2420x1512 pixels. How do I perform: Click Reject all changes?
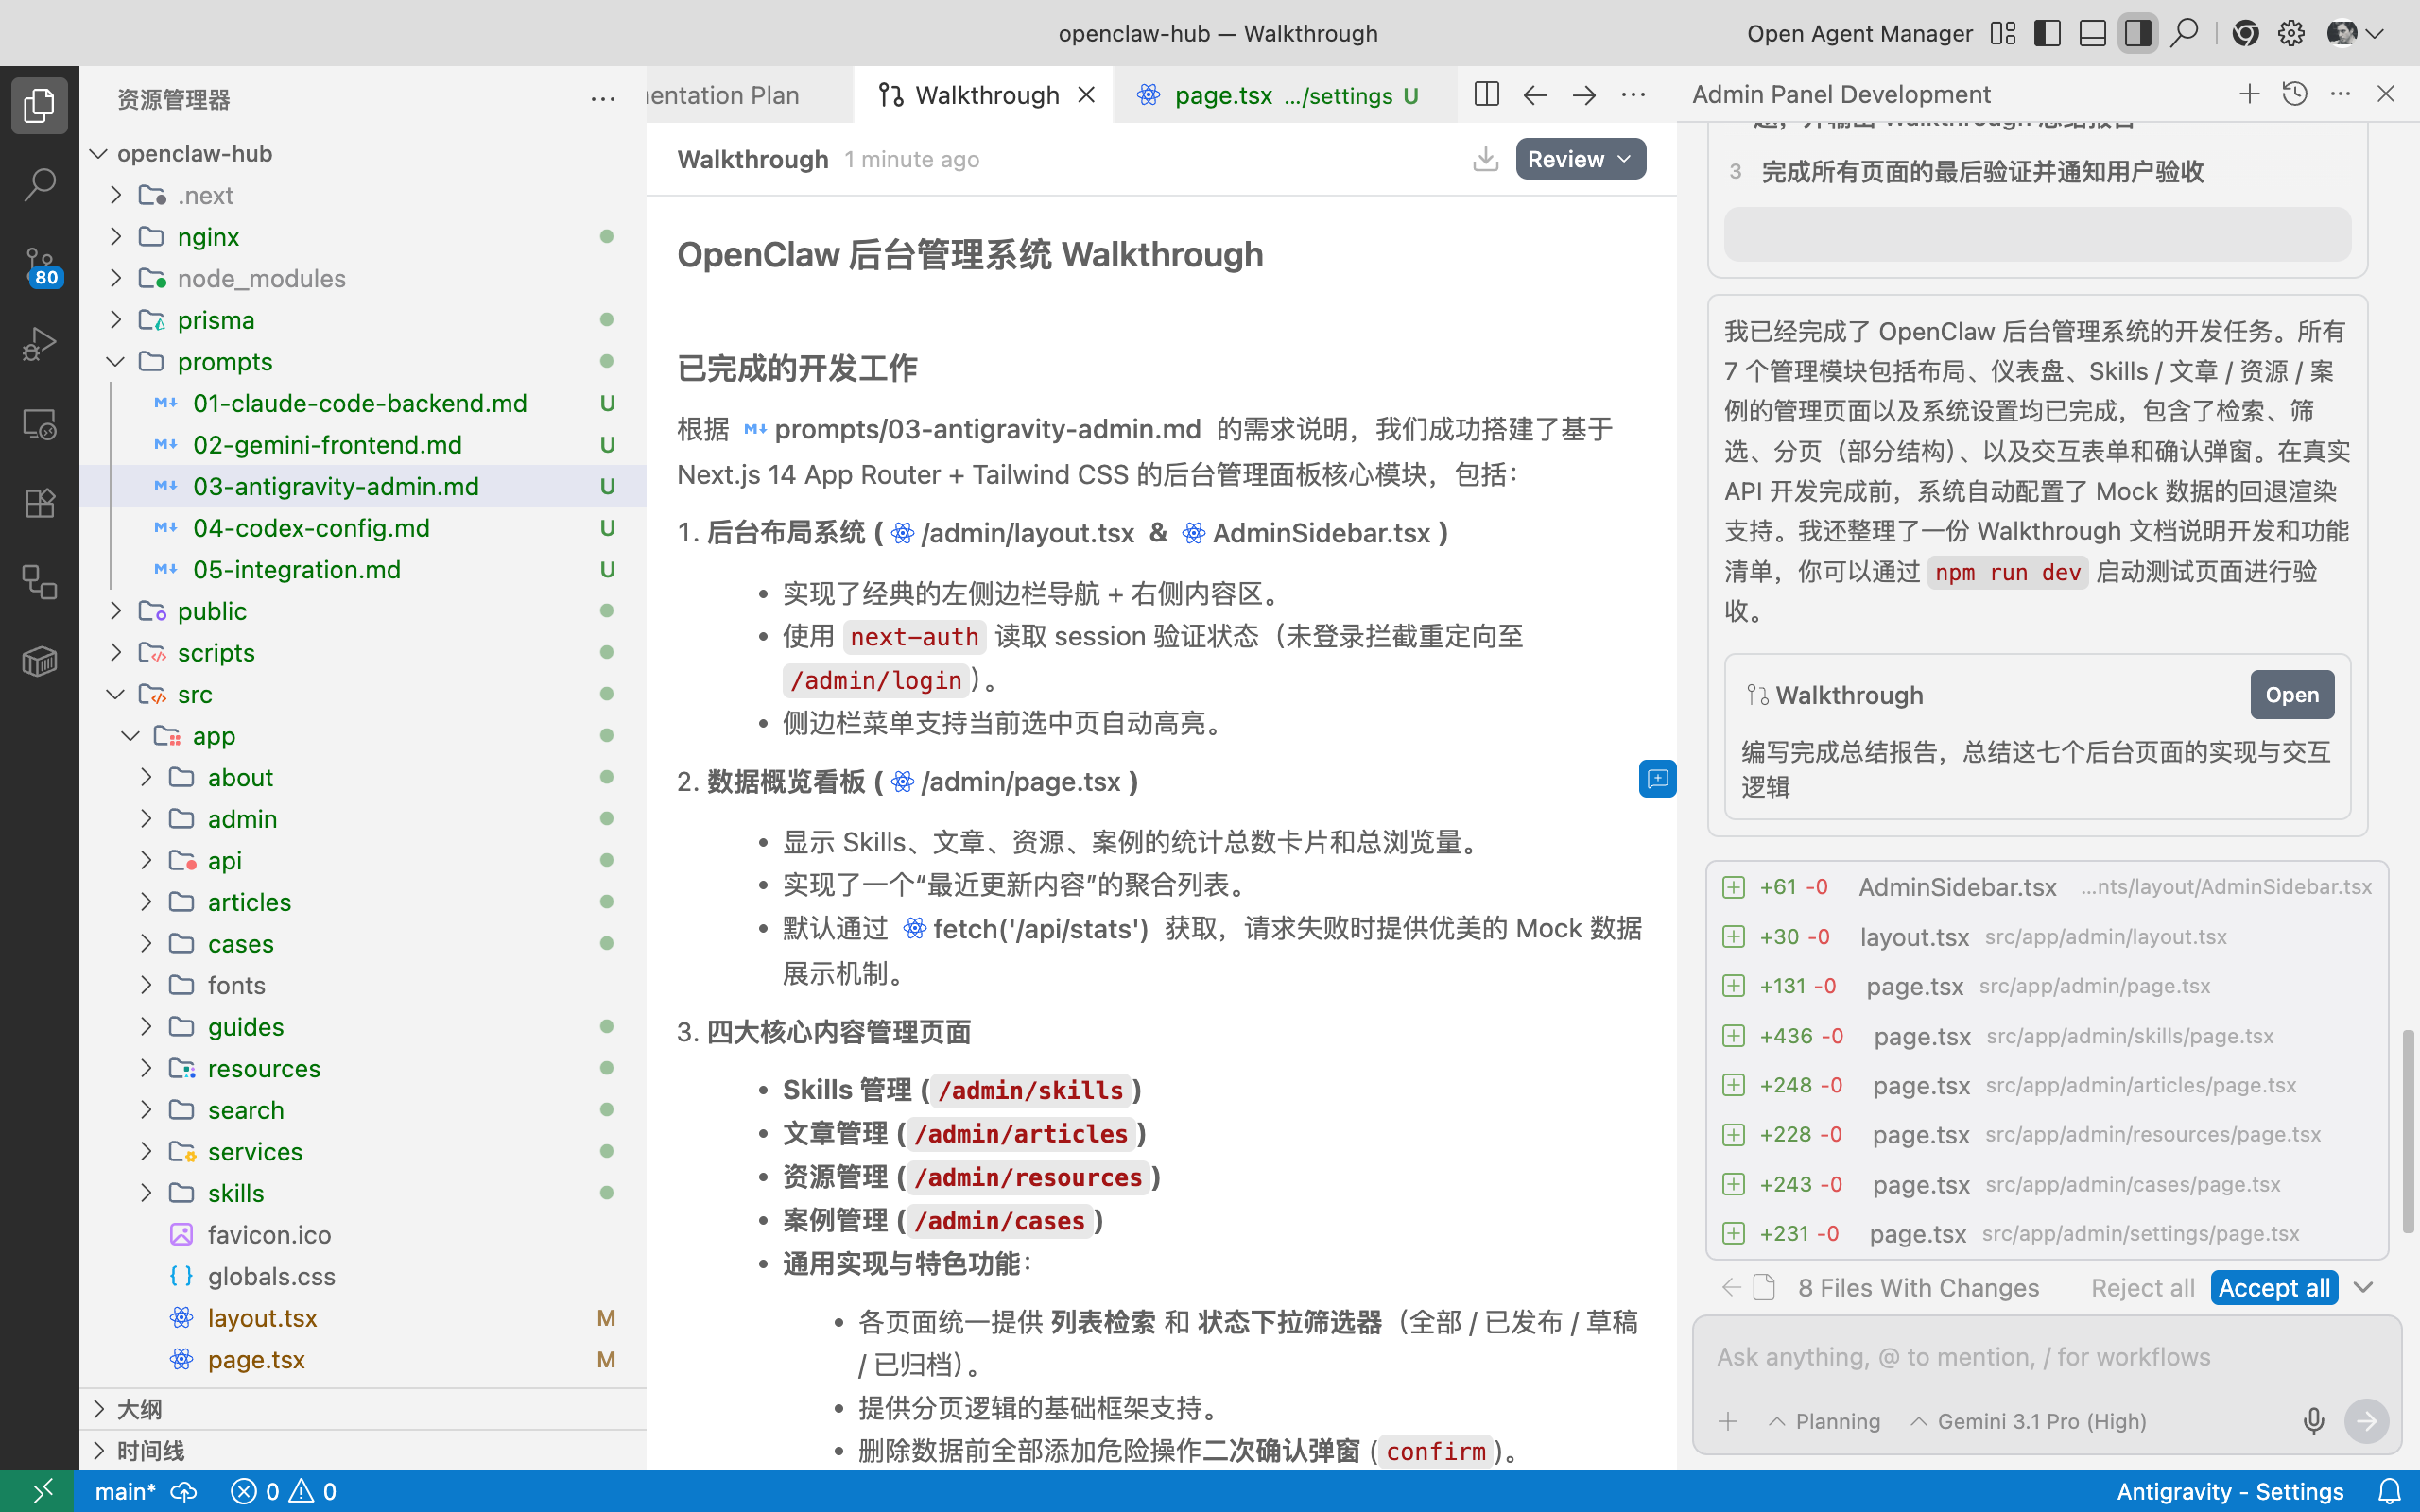[x=2142, y=1287]
